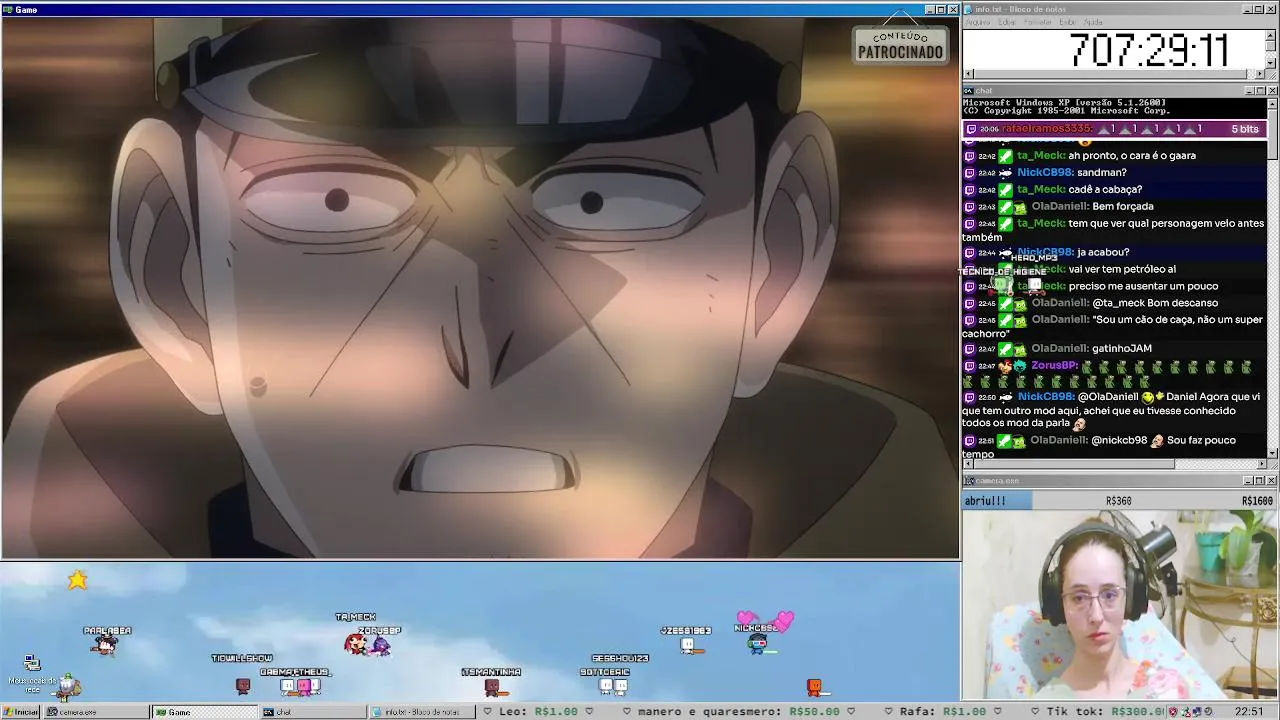Click Notepad horizontal scroll right arrow
The height and width of the screenshot is (720, 1280).
1260,74
